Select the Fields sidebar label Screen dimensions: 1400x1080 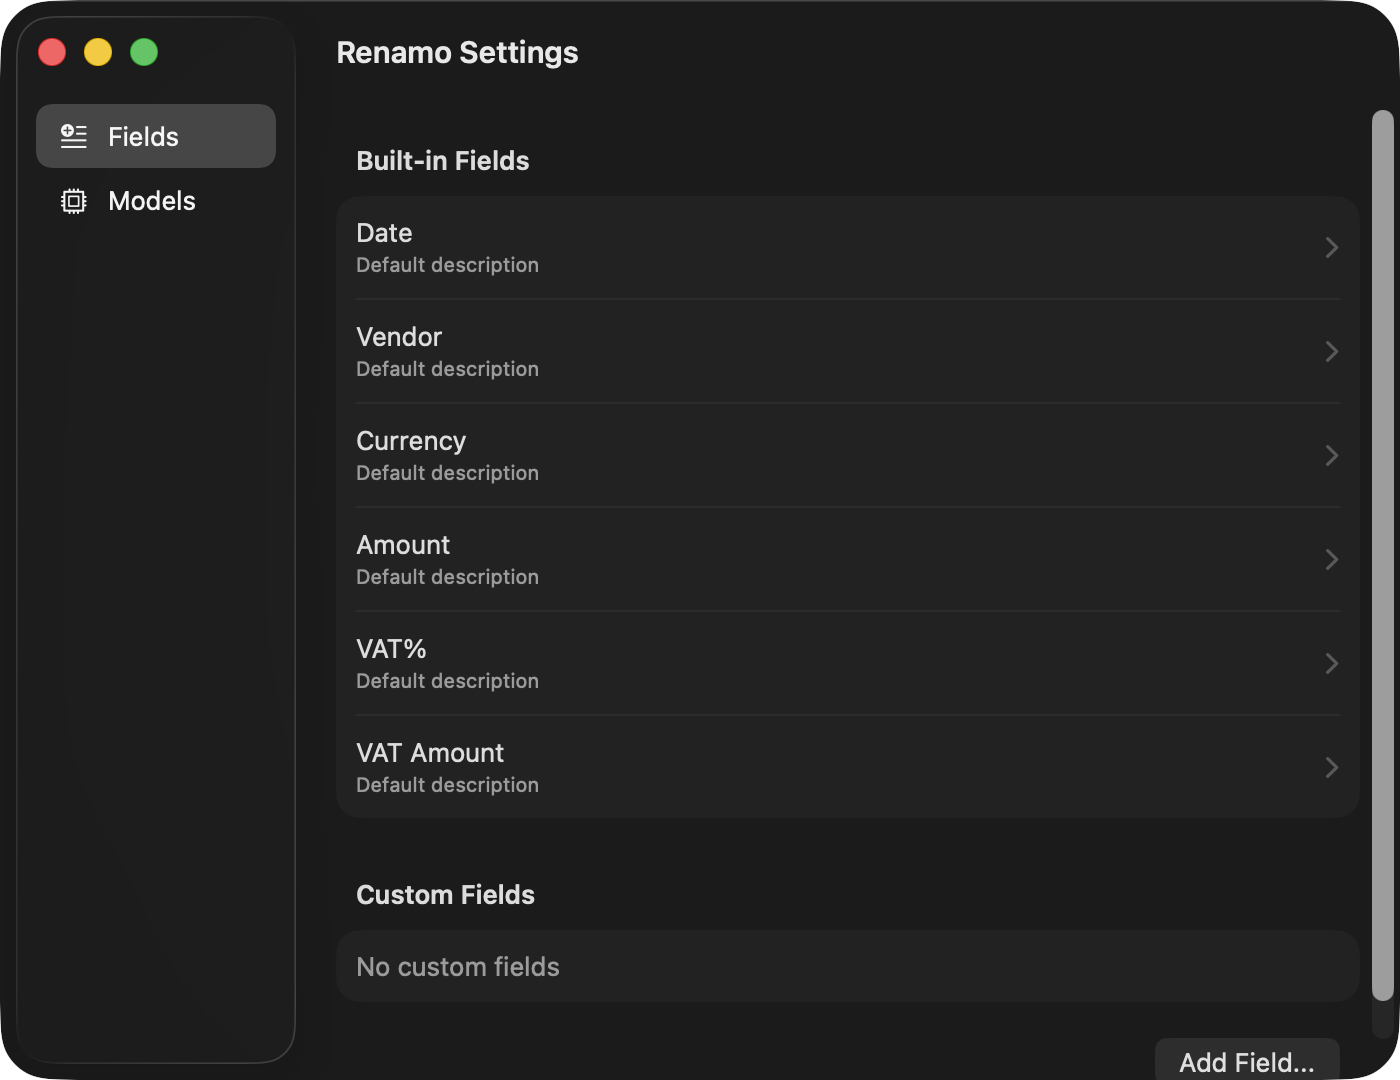(143, 137)
